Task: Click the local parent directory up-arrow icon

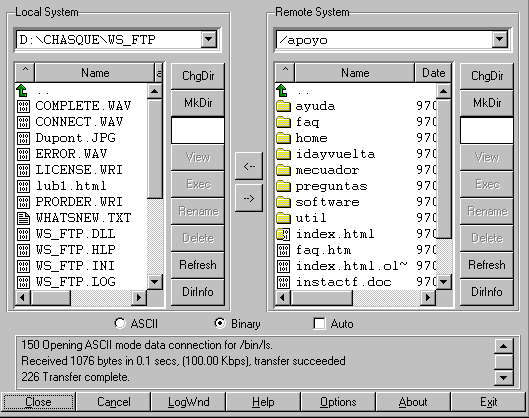Action: point(22,90)
